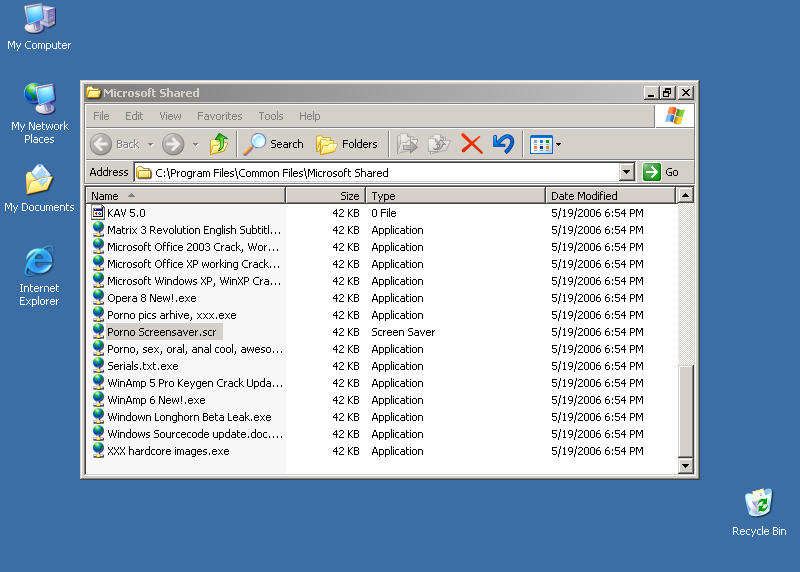
Task: Click the folder icon in Address bar
Action: tap(144, 173)
